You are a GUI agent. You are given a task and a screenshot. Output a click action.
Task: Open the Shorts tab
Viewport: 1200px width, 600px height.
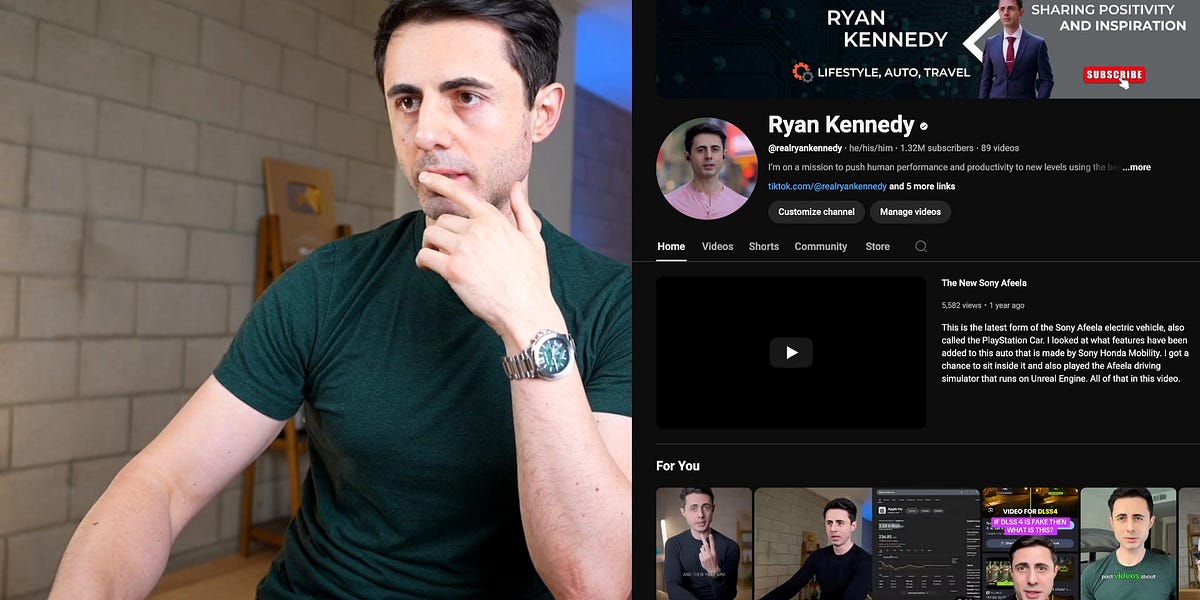(763, 246)
